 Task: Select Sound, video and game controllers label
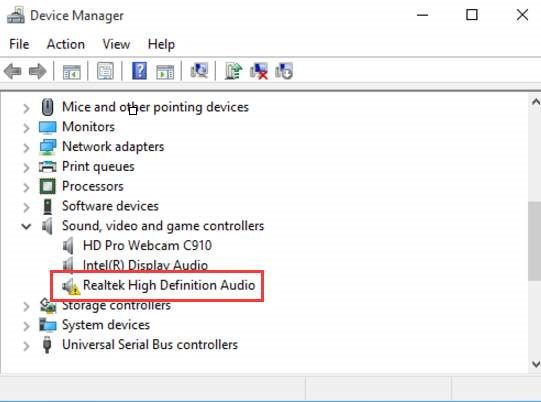pyautogui.click(x=163, y=226)
